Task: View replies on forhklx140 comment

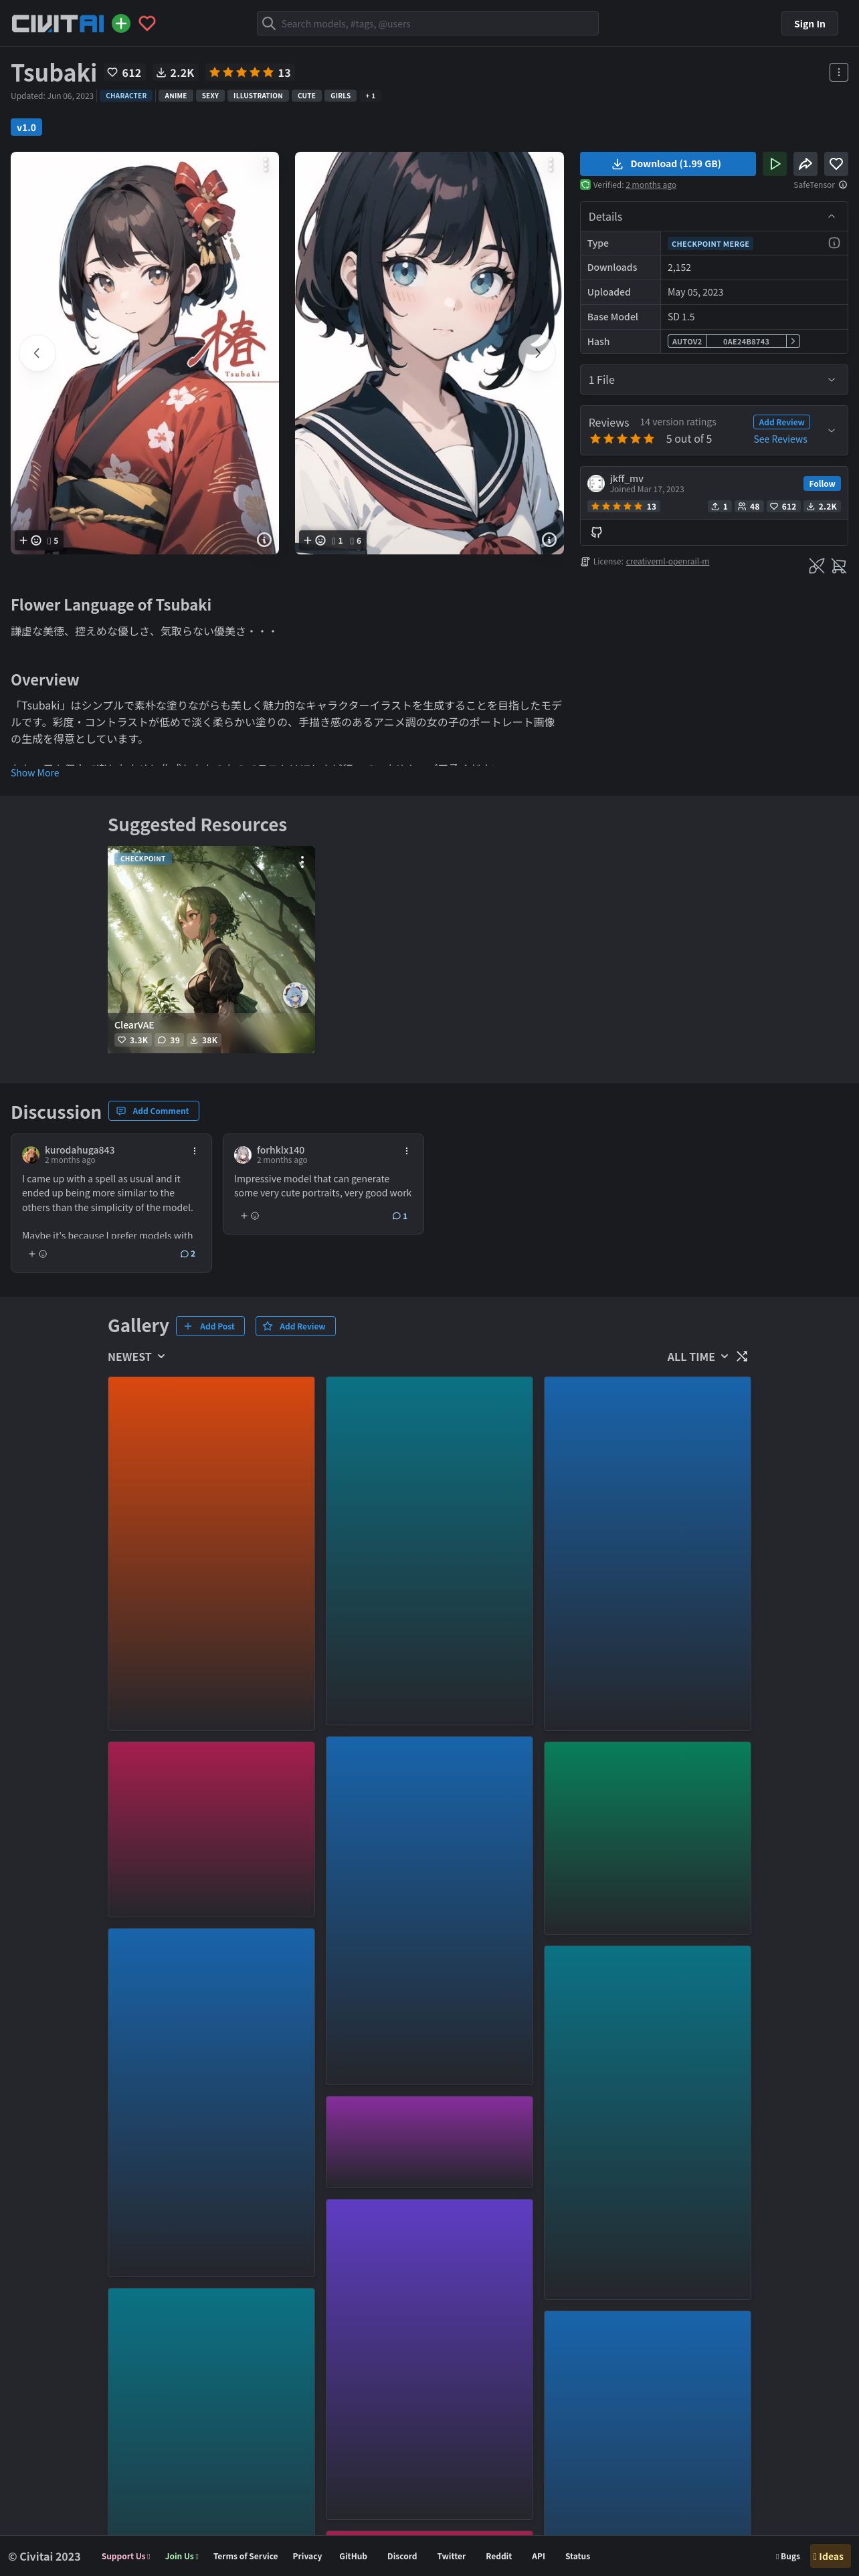Action: point(399,1216)
